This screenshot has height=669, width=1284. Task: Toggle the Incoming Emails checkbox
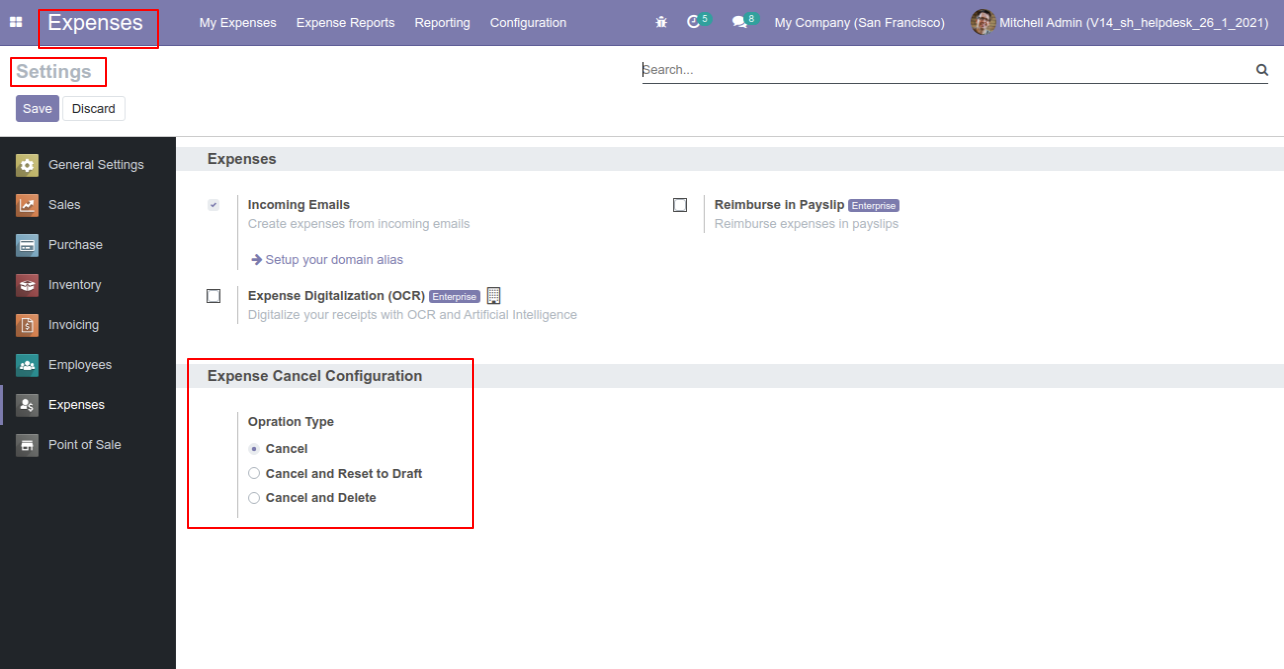pos(213,205)
